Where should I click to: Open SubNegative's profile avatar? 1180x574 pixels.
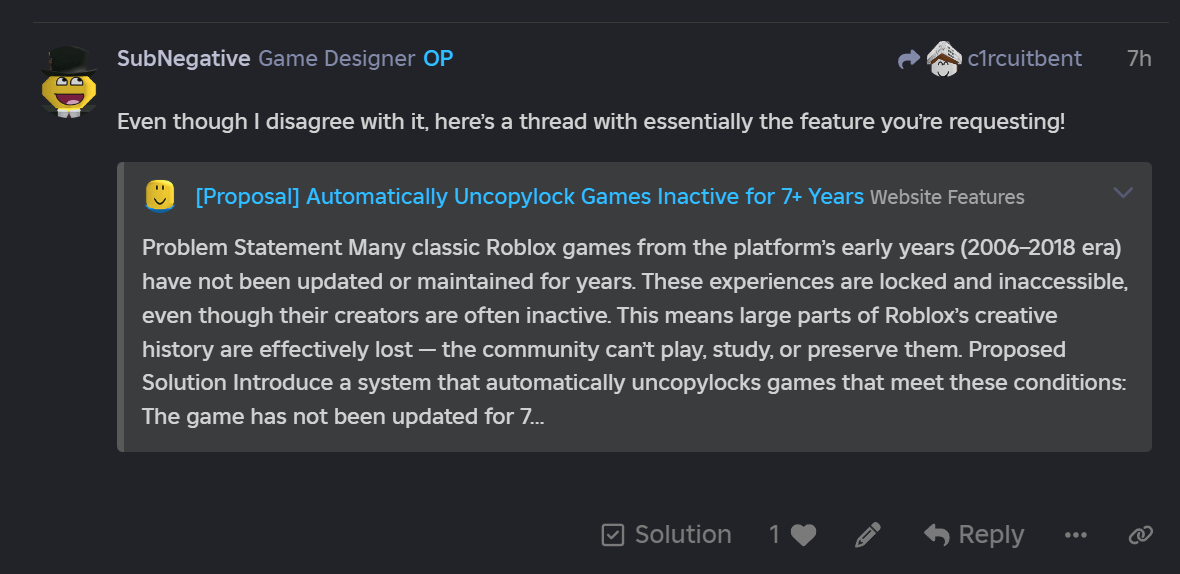point(69,82)
